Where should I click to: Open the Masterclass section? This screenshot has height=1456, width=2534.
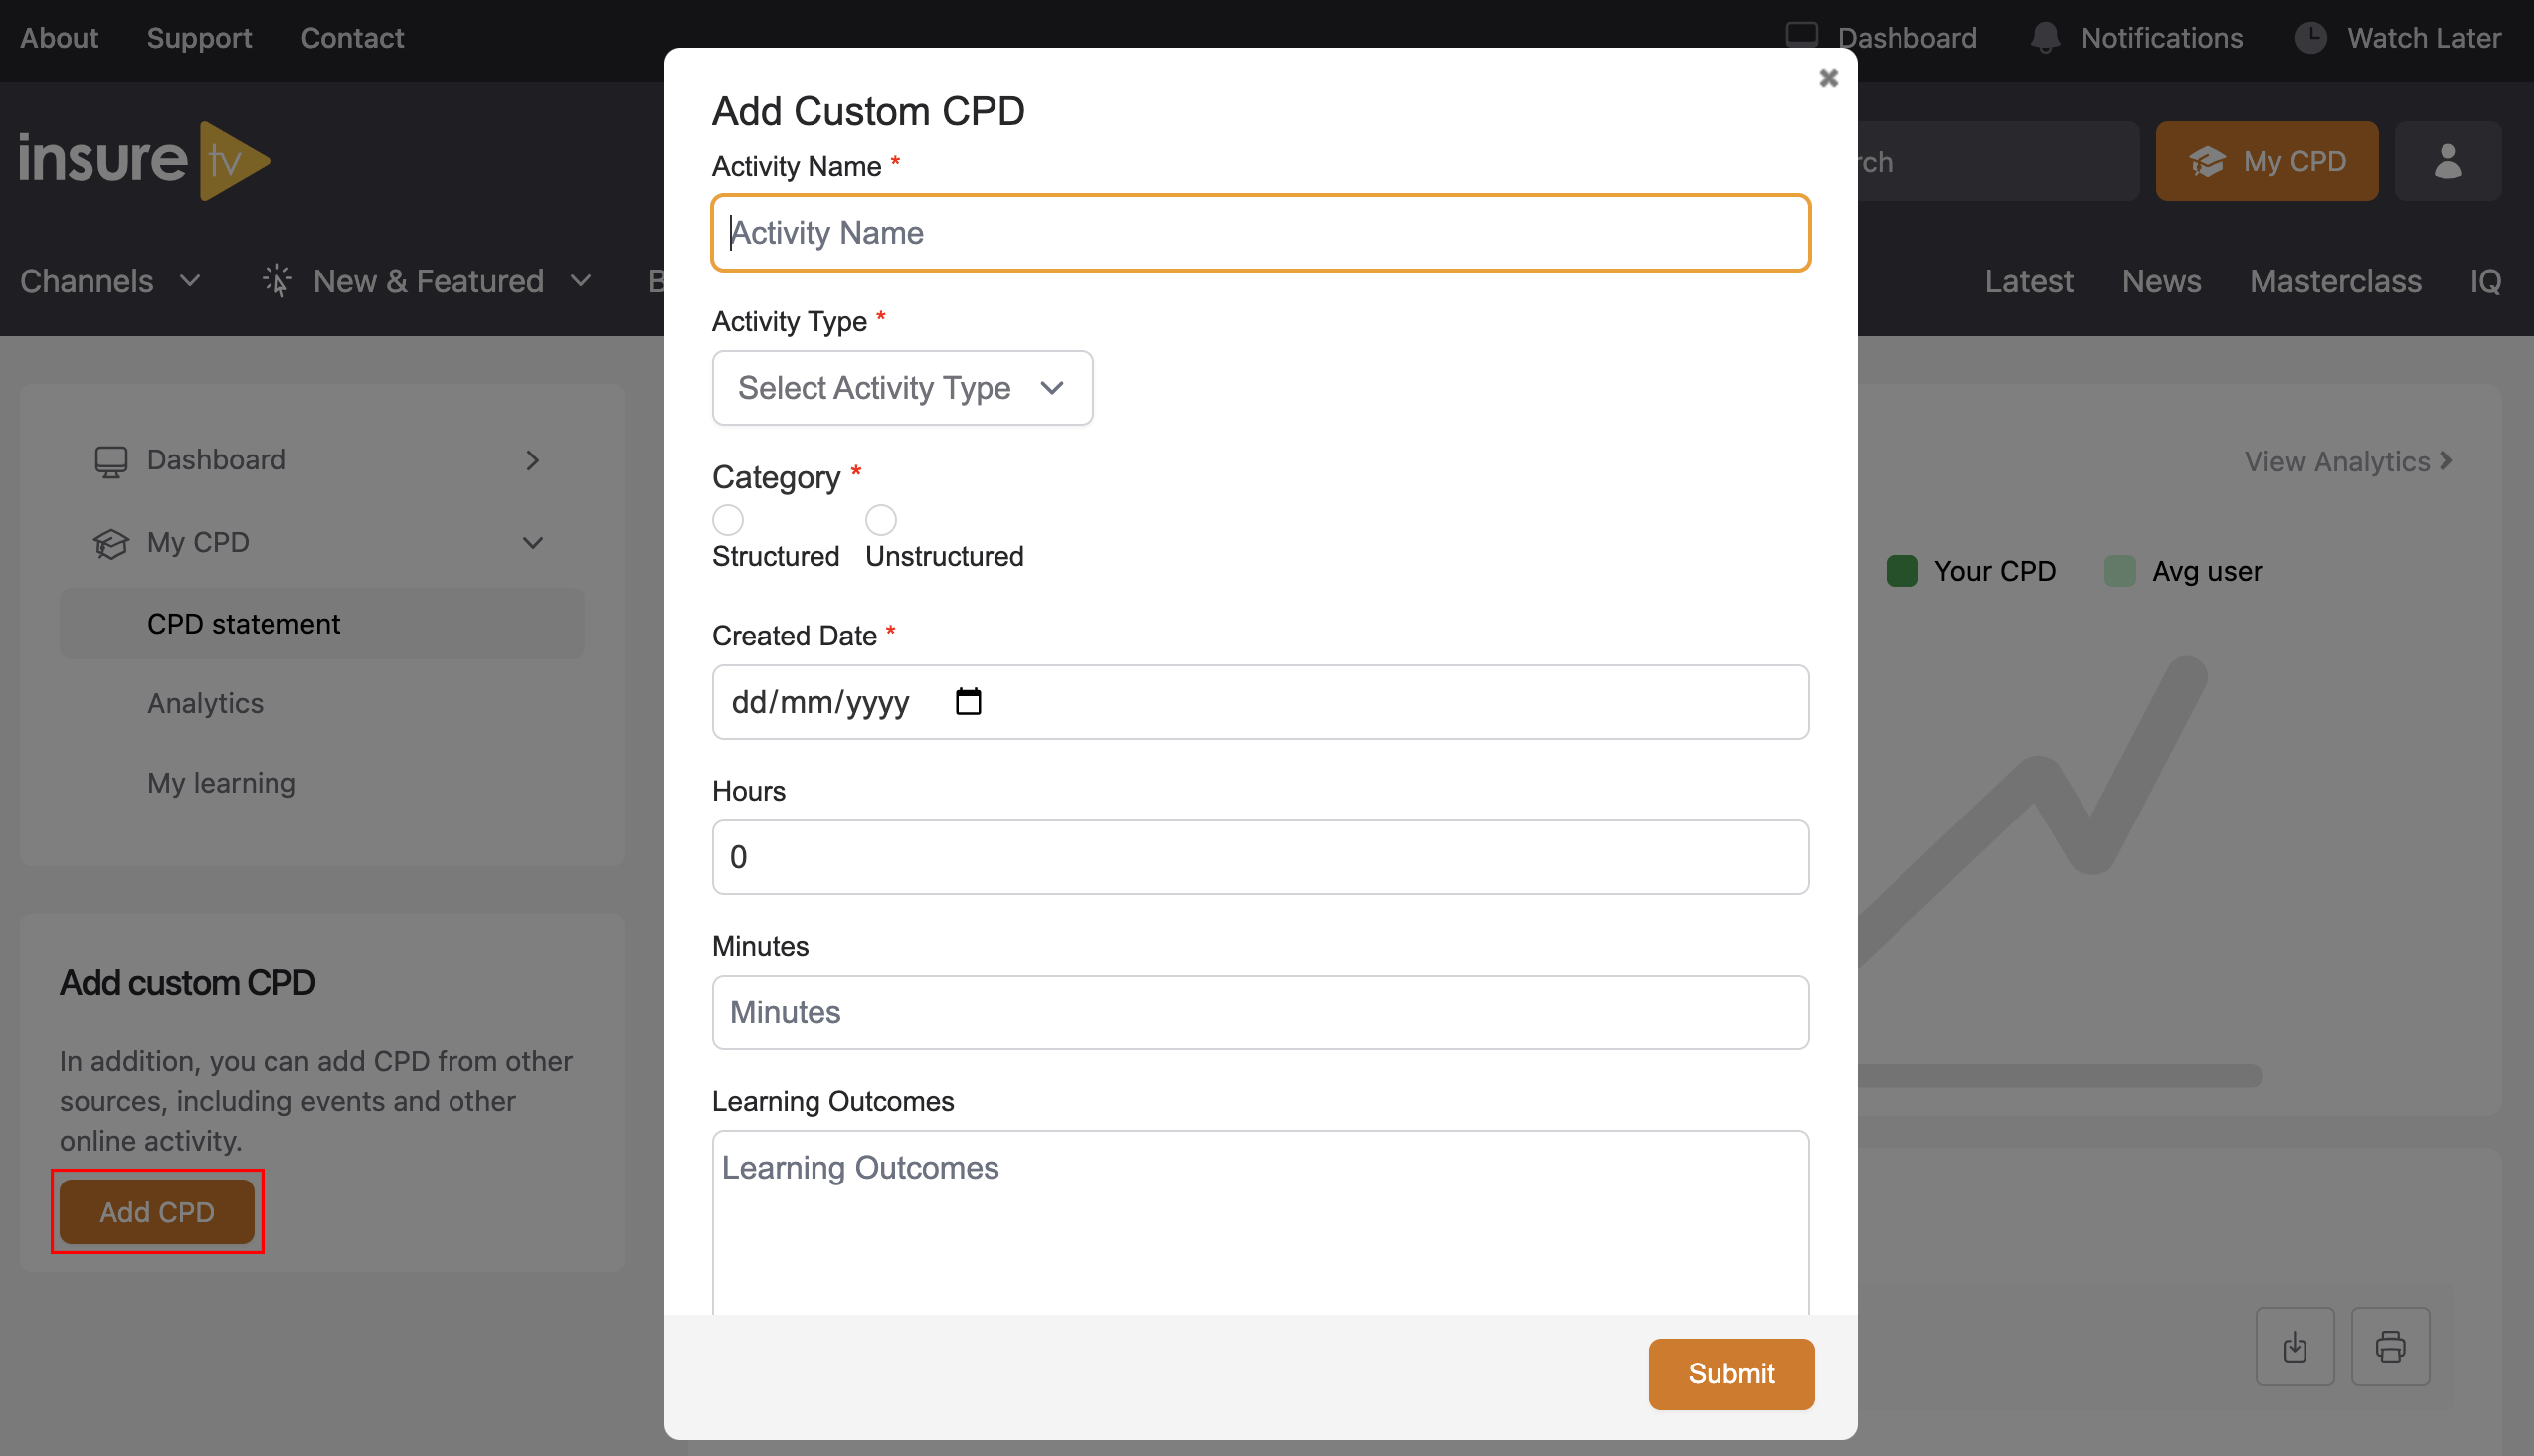2336,281
